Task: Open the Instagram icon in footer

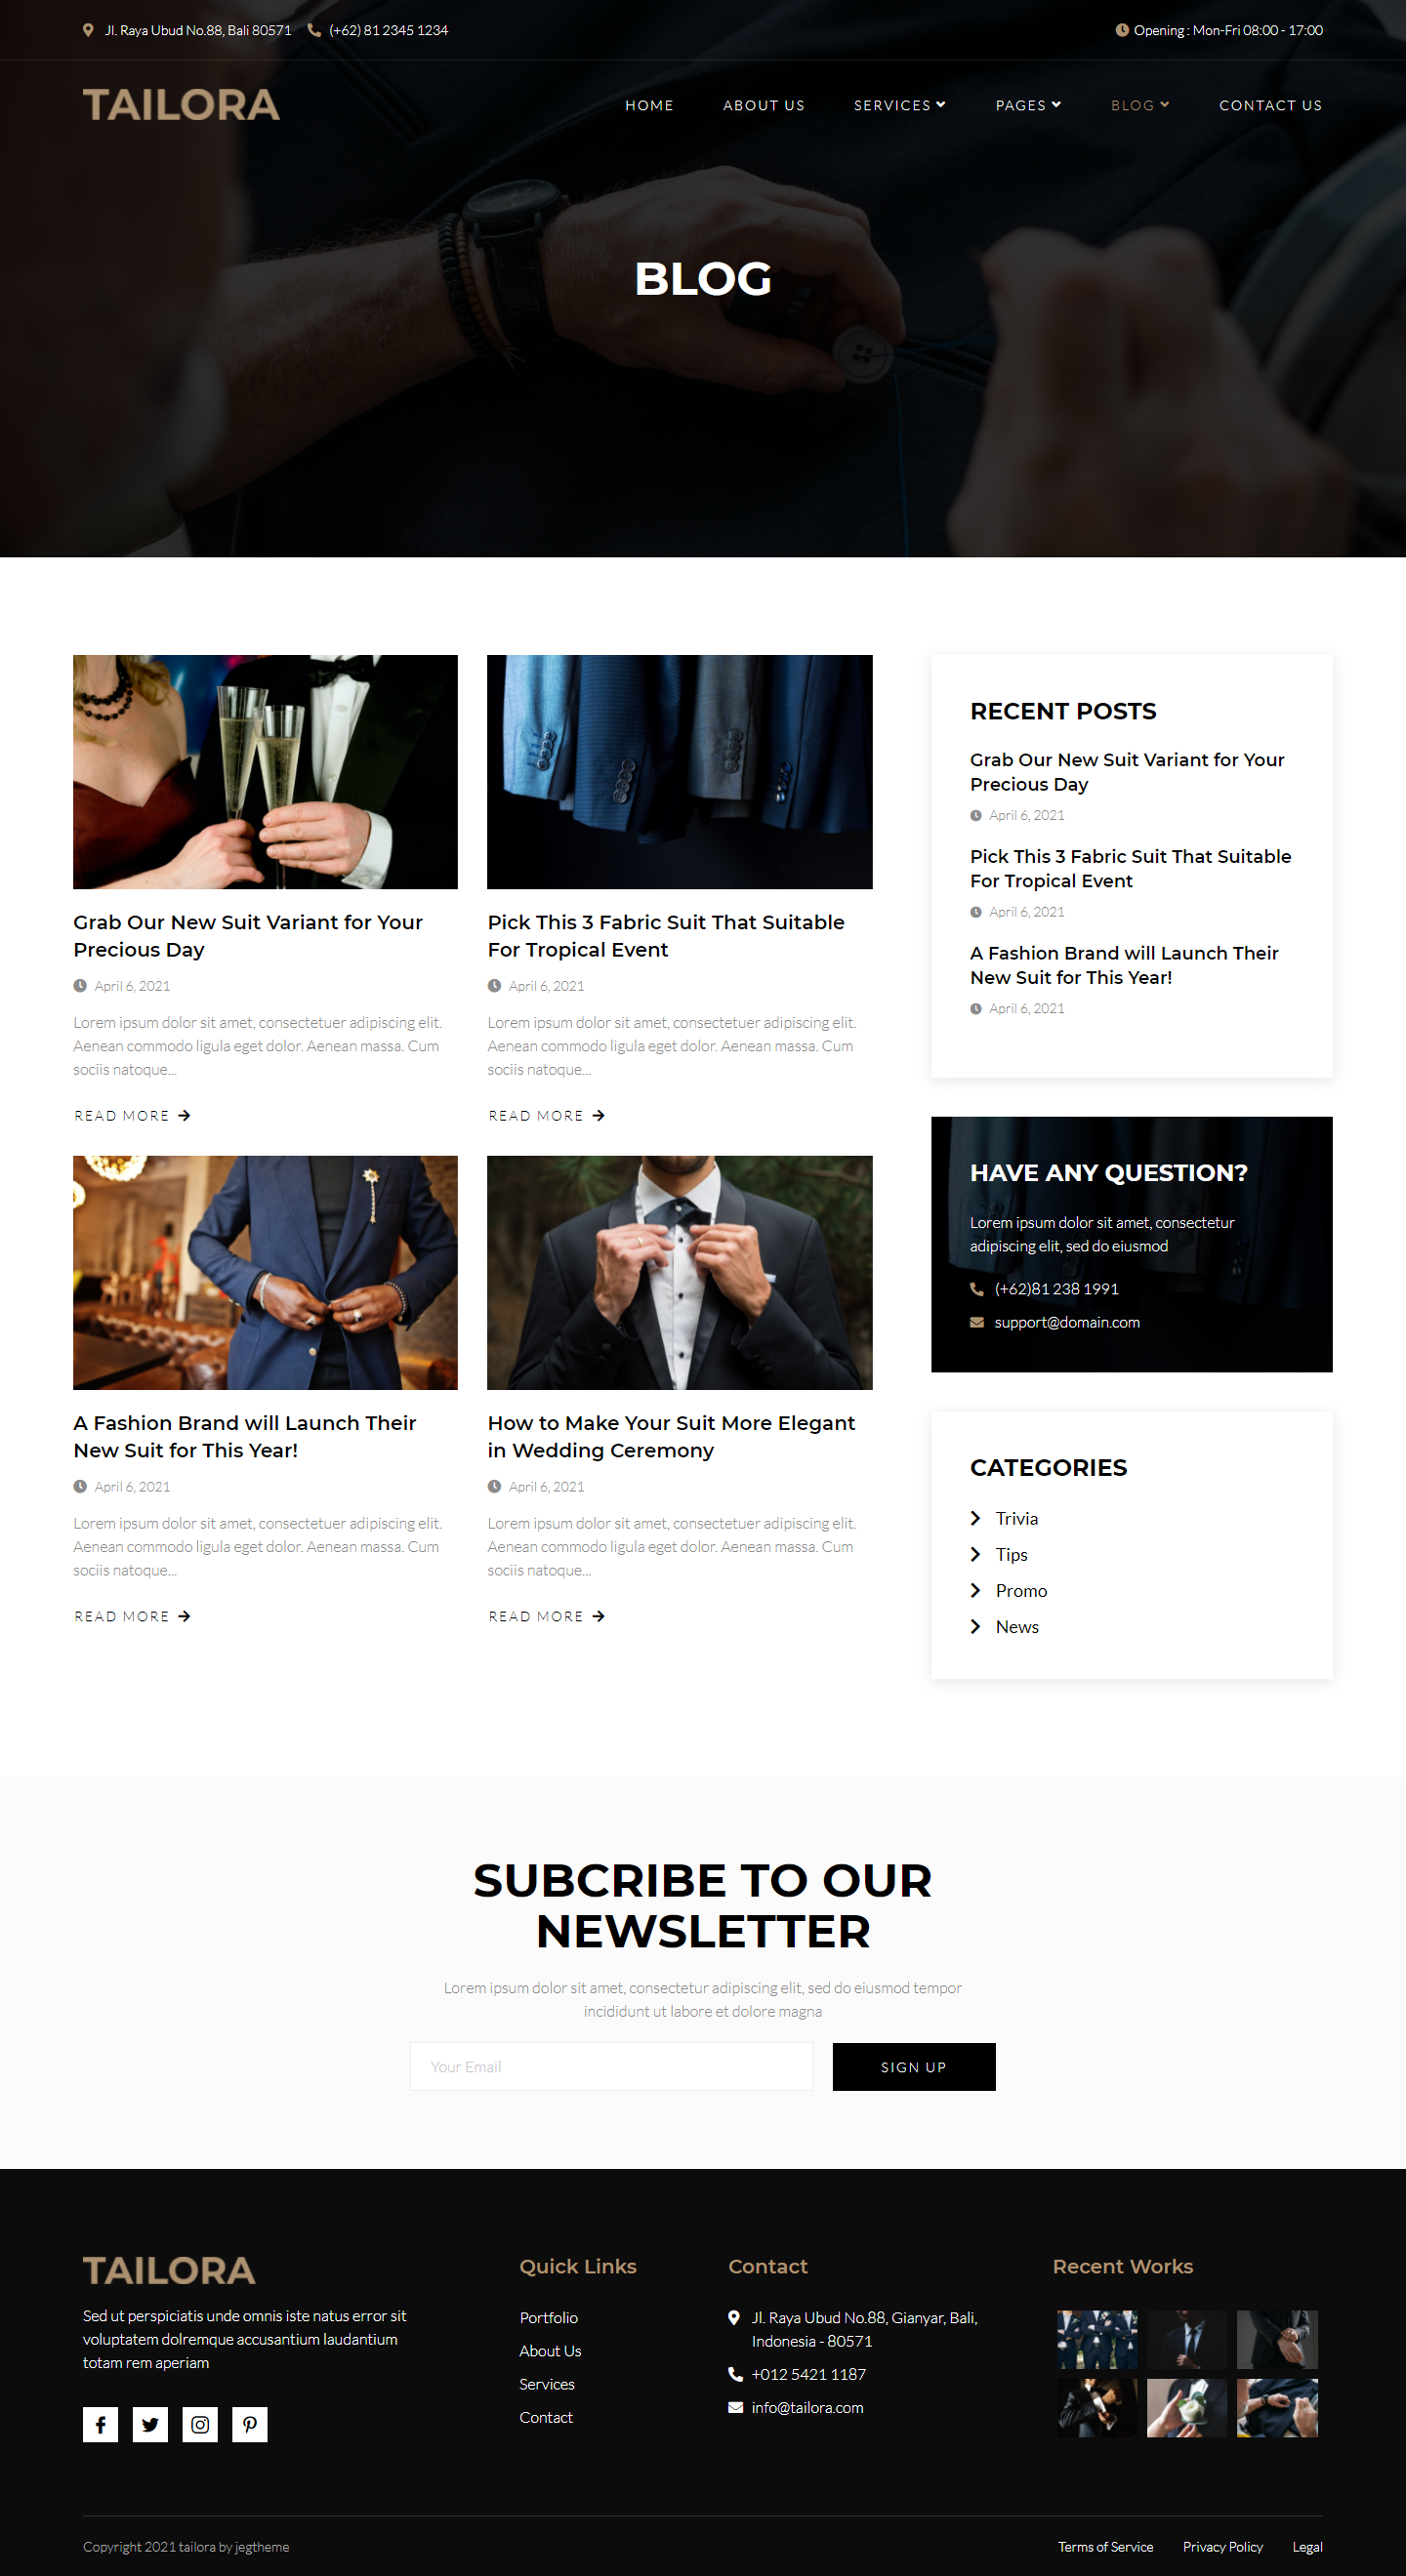Action: [x=200, y=2424]
